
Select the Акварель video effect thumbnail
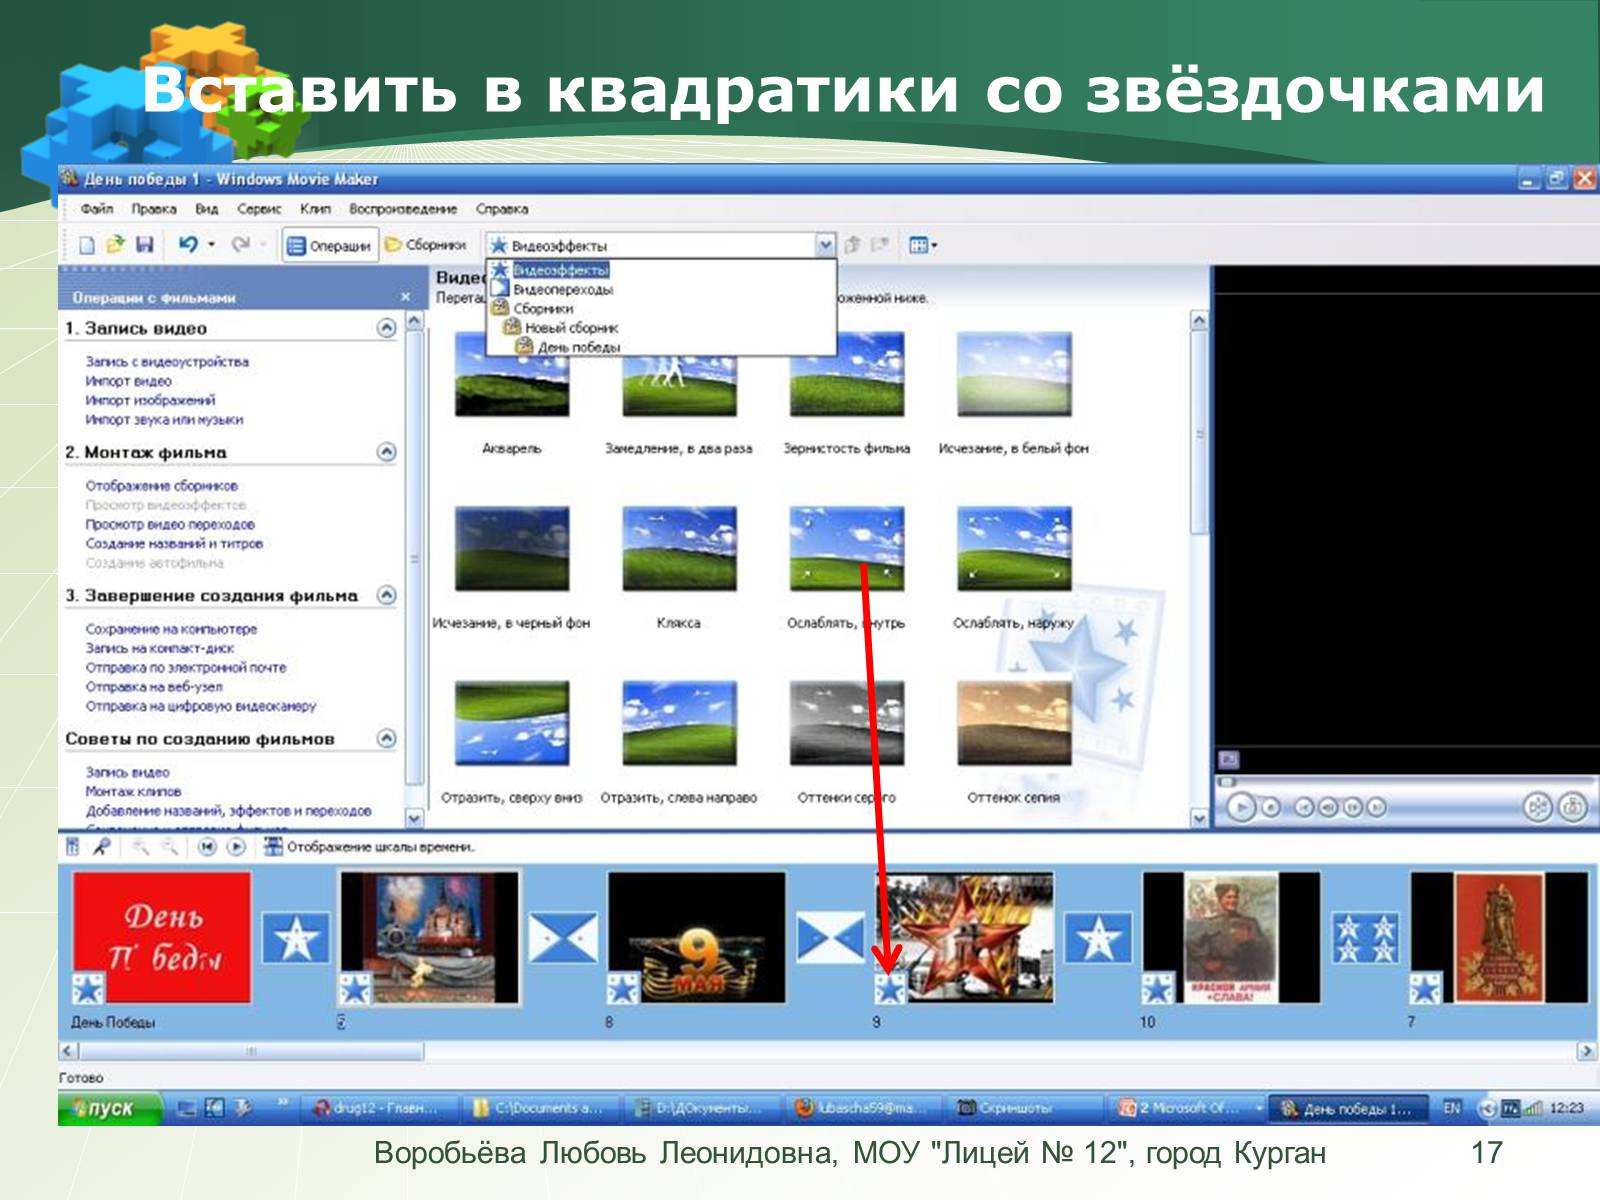tap(511, 375)
